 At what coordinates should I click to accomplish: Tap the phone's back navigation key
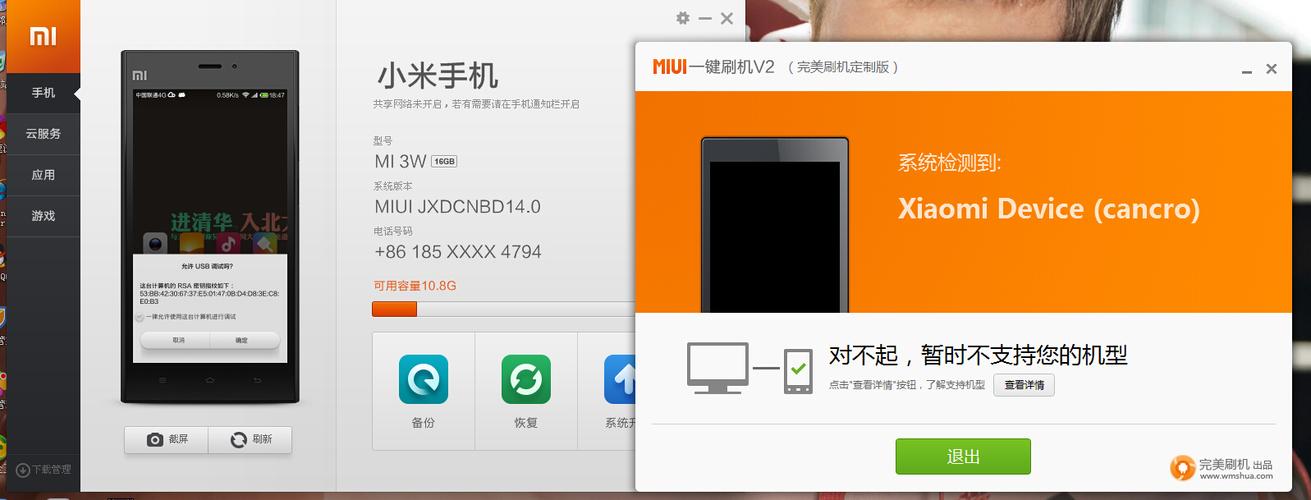pos(255,381)
